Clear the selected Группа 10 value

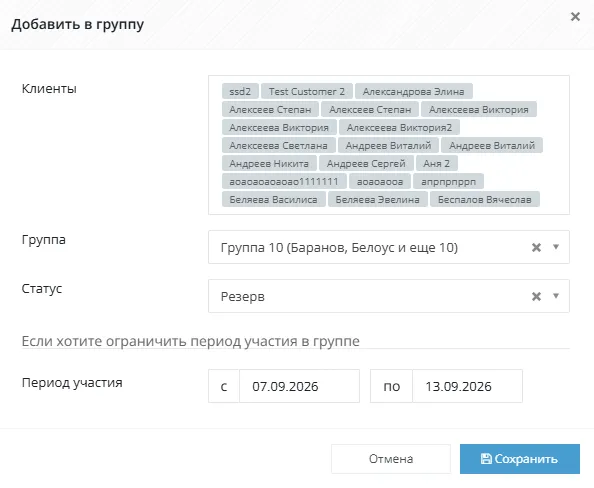click(x=536, y=247)
